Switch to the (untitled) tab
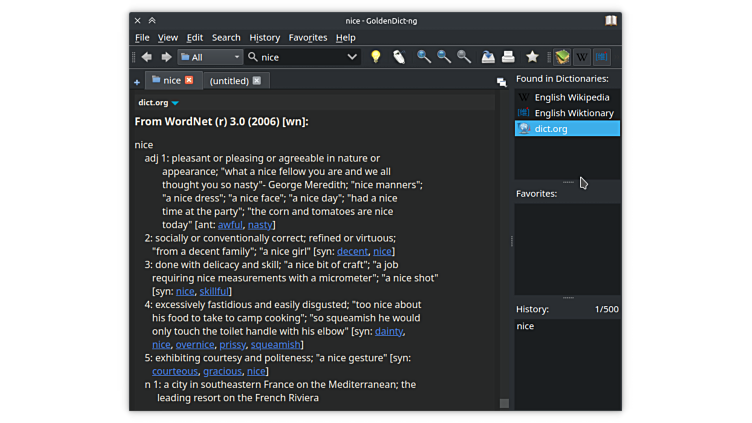The height and width of the screenshot is (423, 752). click(x=229, y=81)
